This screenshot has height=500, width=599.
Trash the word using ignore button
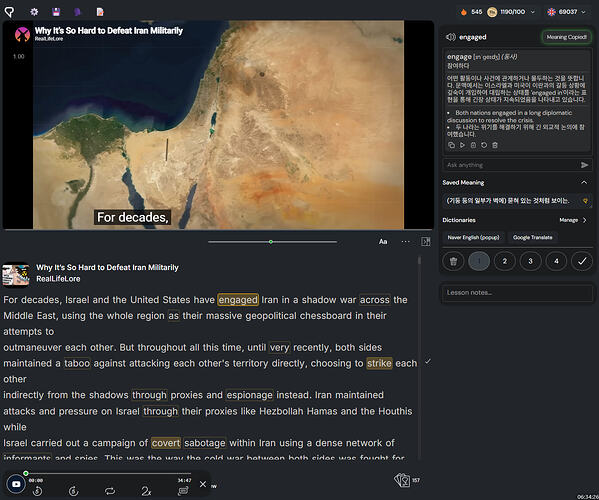453,261
